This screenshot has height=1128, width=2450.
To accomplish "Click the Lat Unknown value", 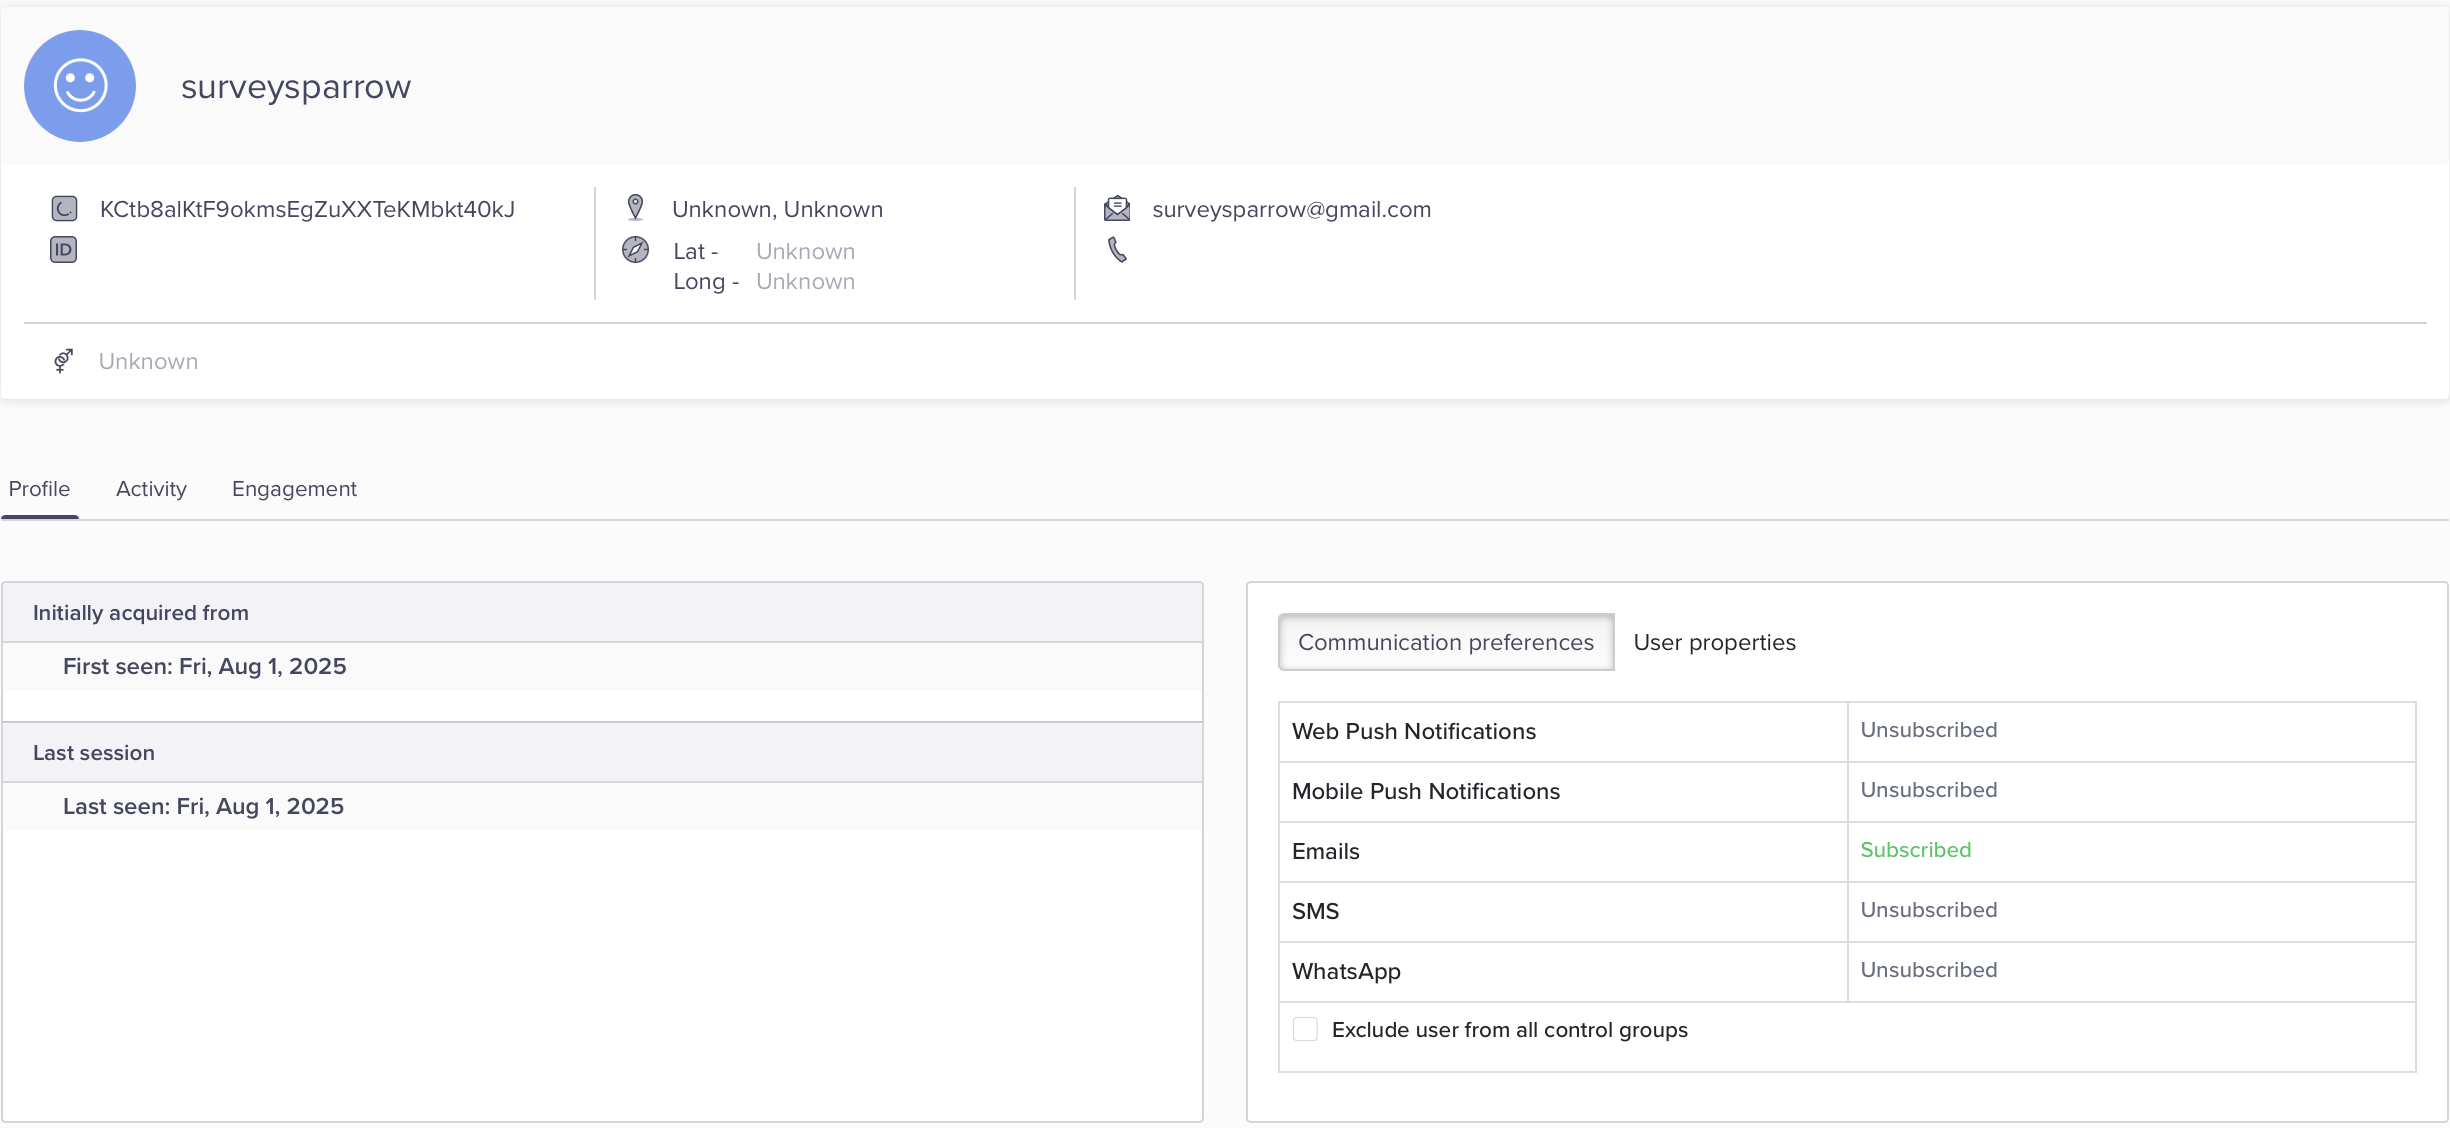I will (806, 251).
